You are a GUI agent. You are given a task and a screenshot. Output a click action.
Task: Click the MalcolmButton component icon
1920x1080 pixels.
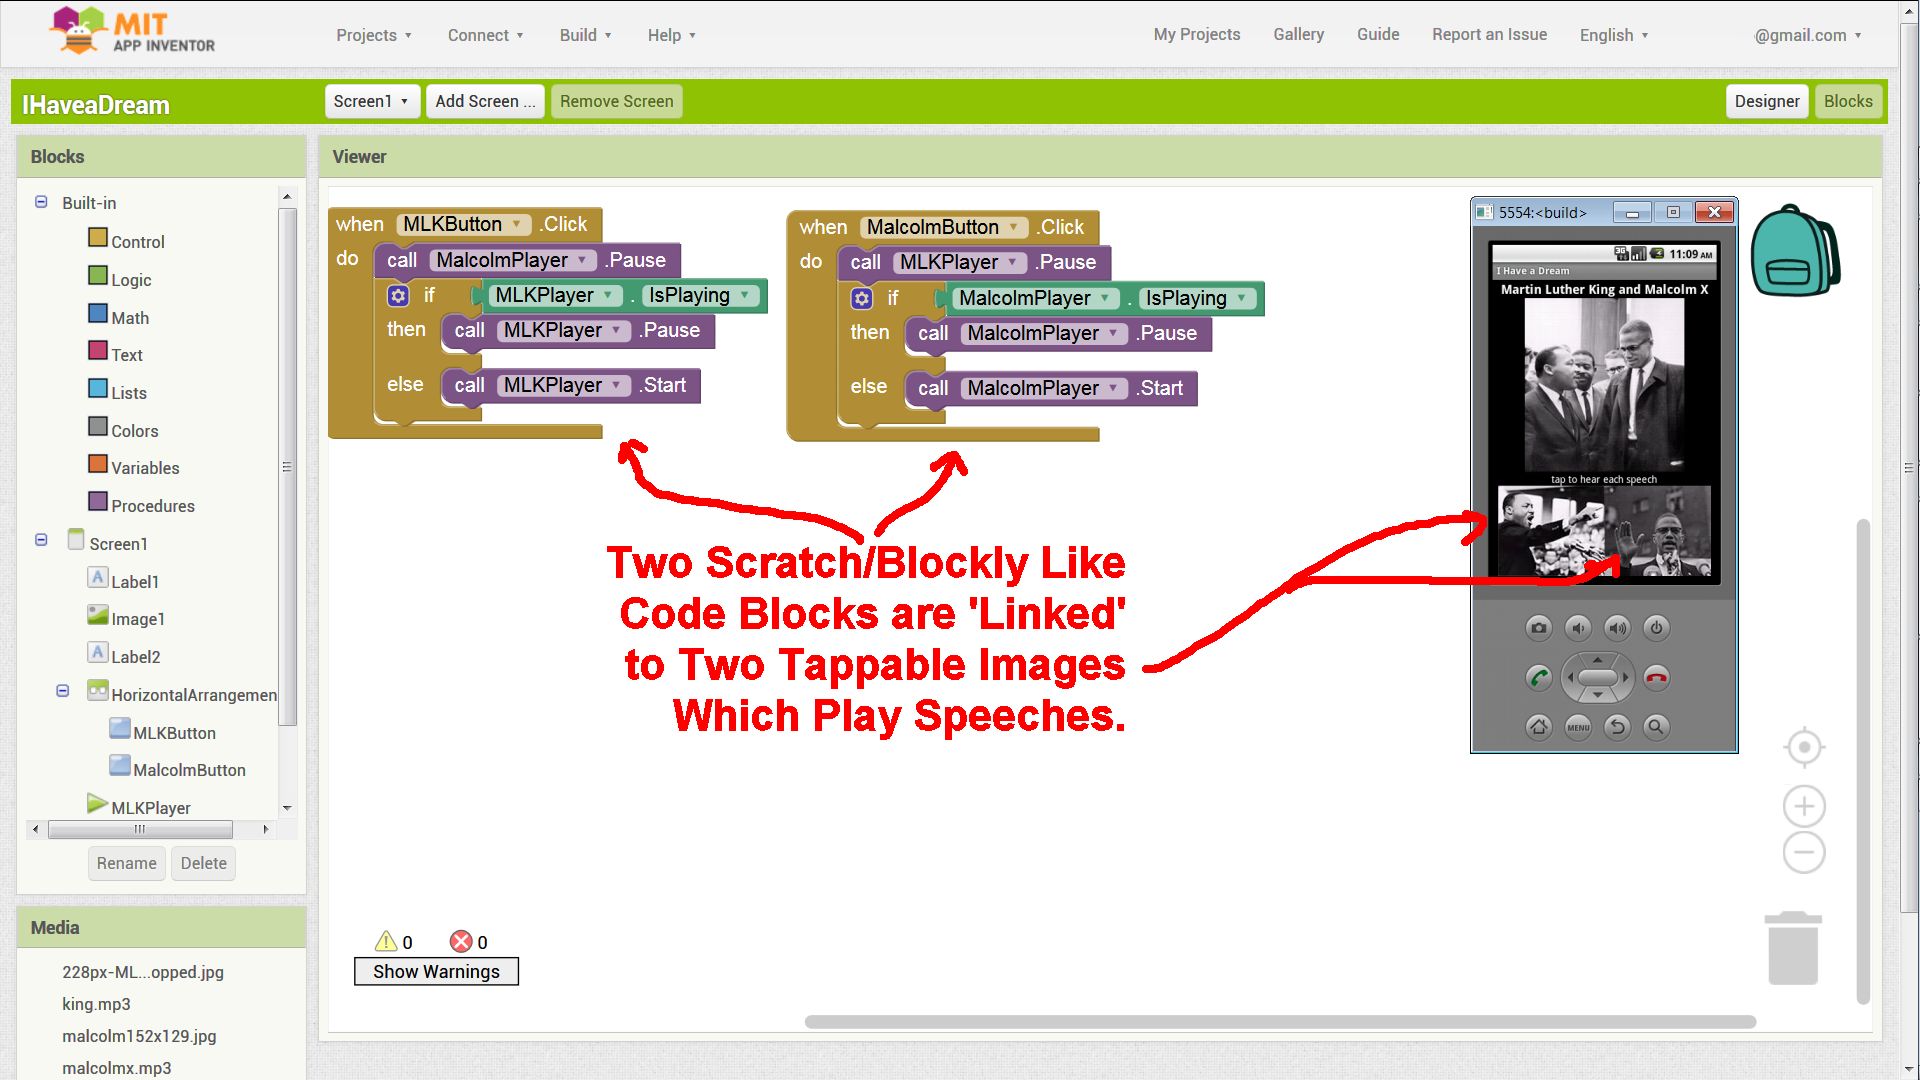120,767
